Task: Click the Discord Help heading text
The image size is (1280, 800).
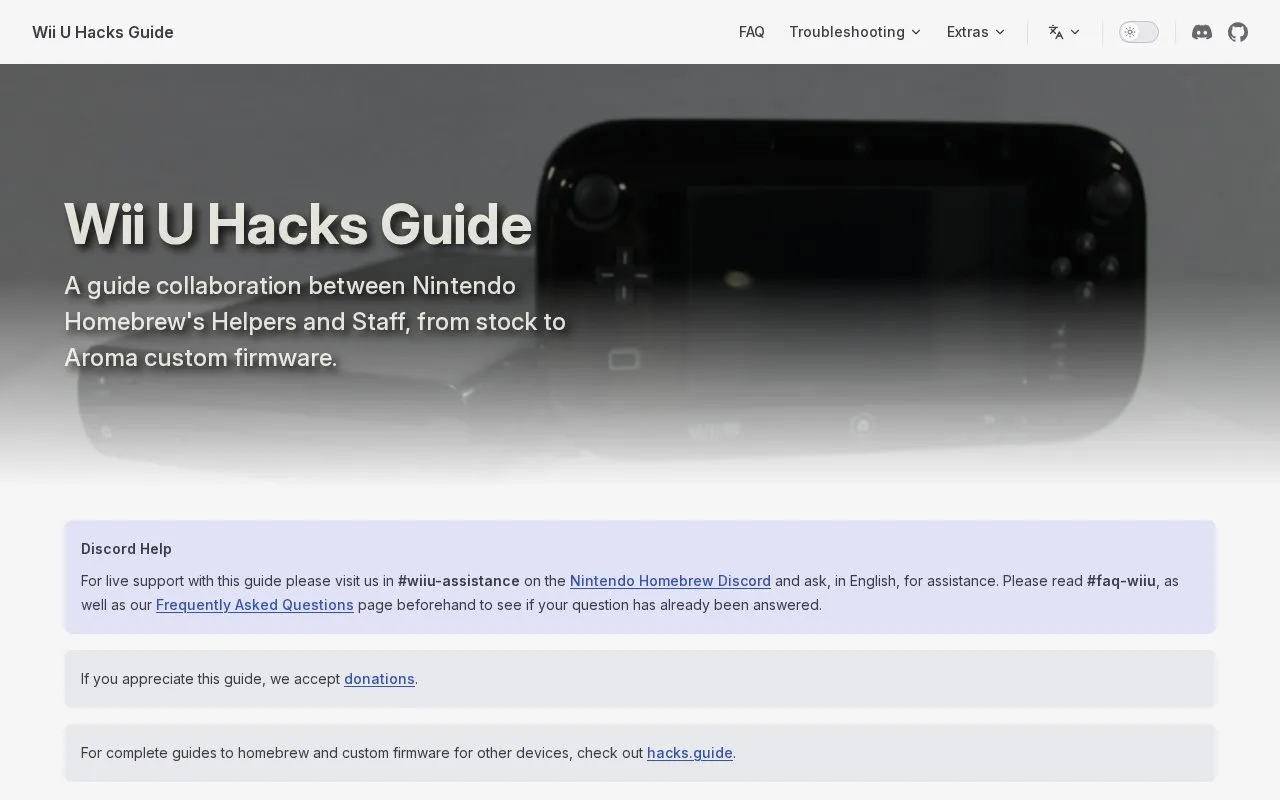Action: tap(126, 549)
